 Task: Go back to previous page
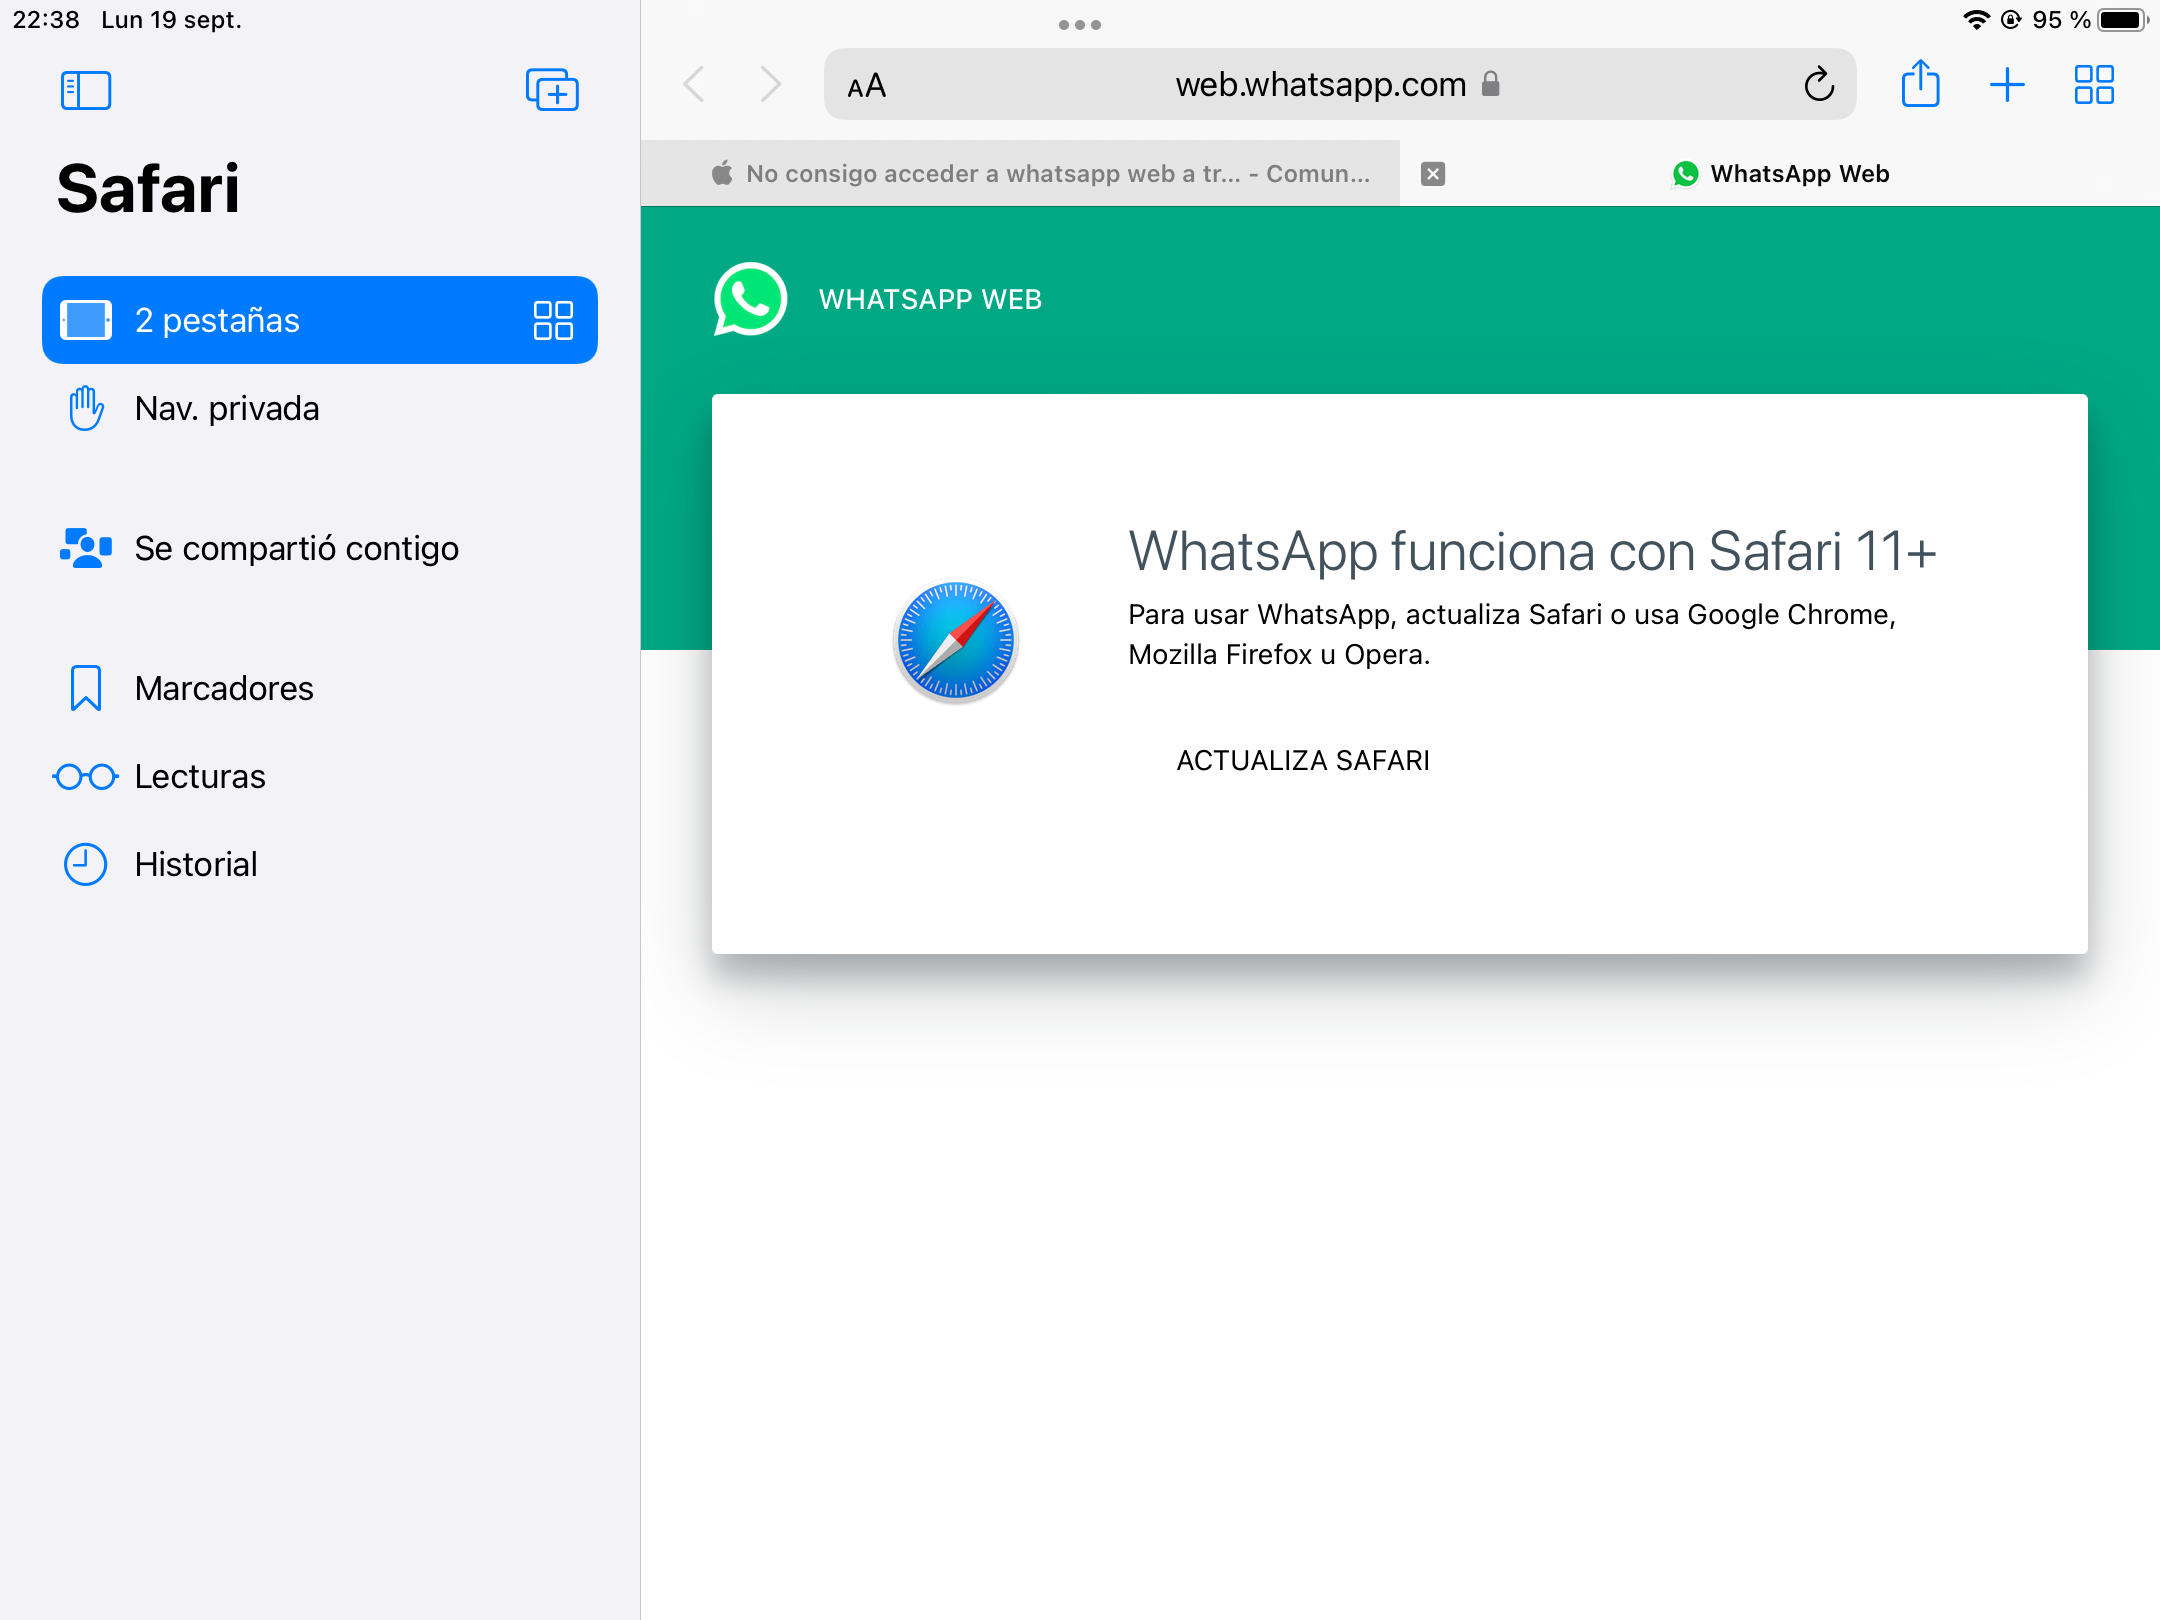click(x=694, y=85)
